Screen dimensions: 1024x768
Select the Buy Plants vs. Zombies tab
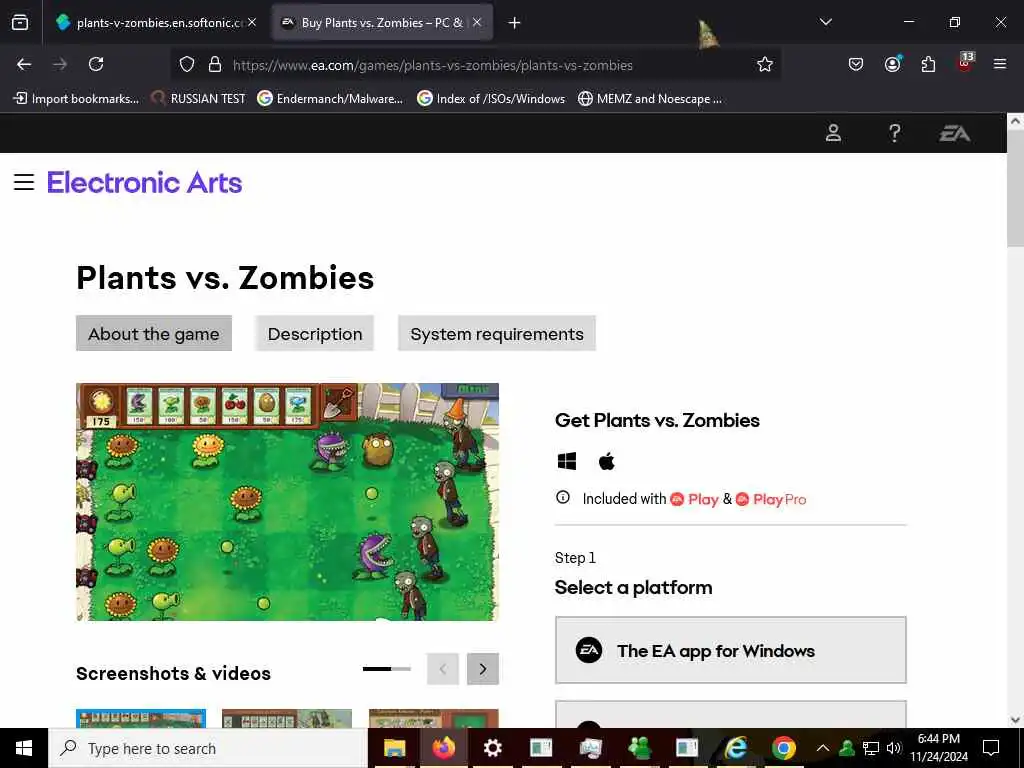point(381,23)
